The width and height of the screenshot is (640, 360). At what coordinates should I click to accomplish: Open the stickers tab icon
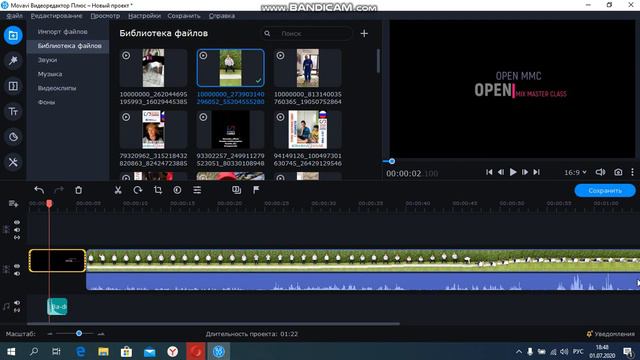tap(13, 137)
